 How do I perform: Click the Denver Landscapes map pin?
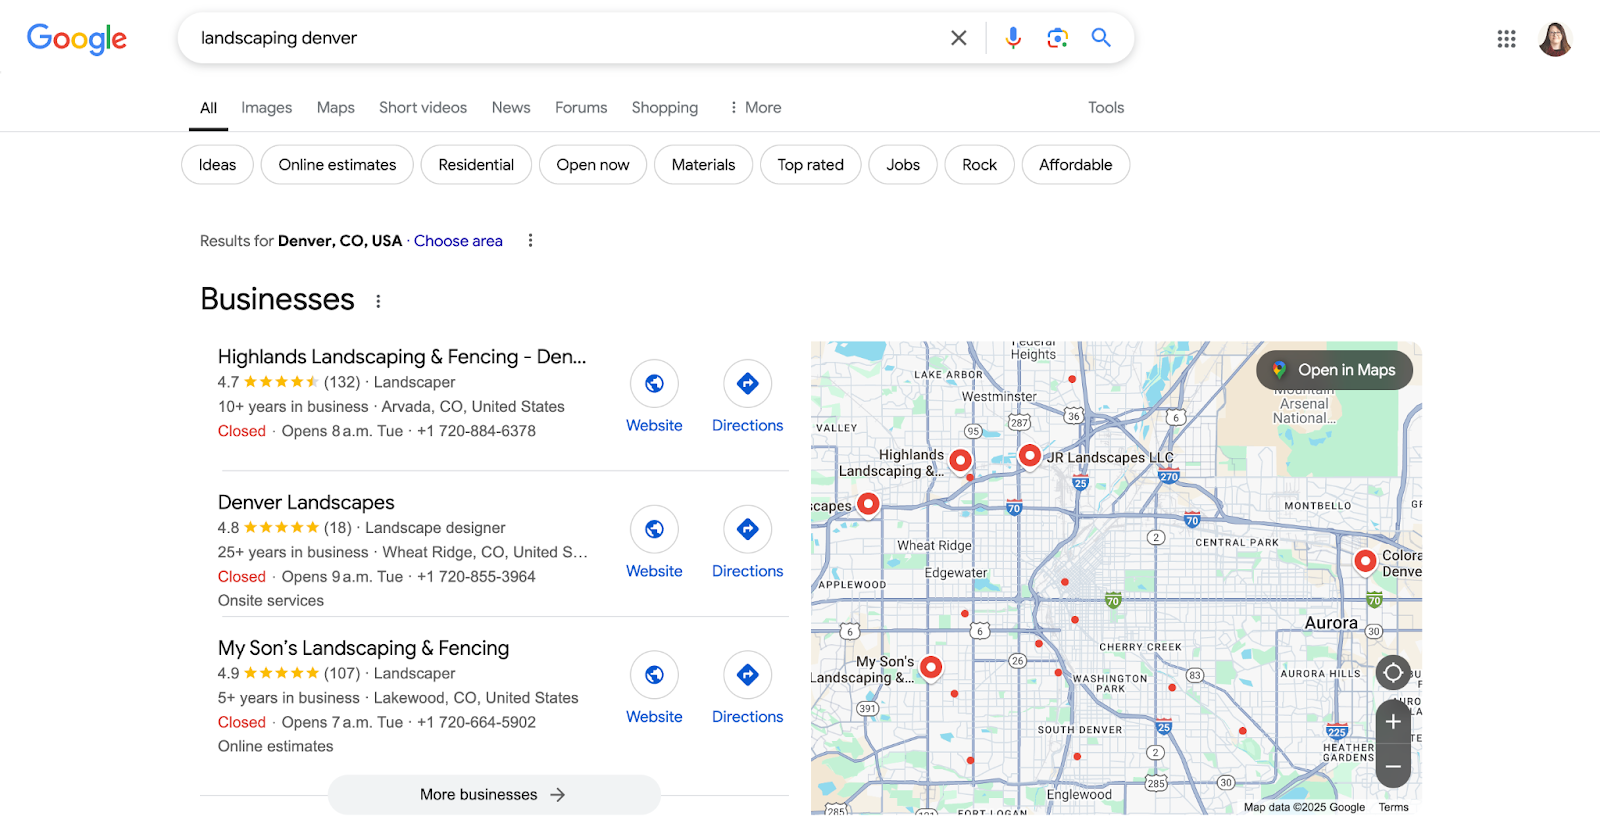pyautogui.click(x=869, y=505)
